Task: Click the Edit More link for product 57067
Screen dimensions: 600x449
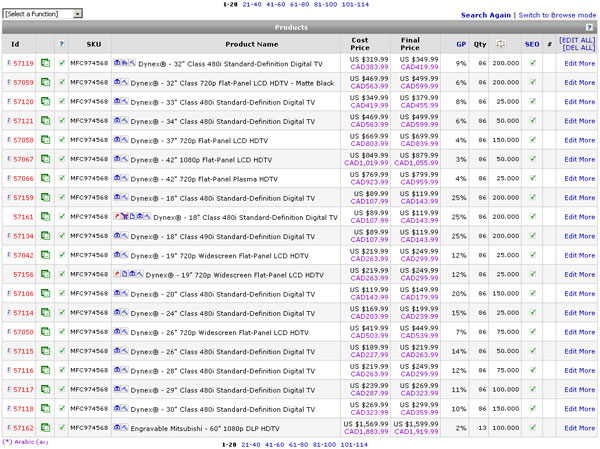Action: [579, 159]
